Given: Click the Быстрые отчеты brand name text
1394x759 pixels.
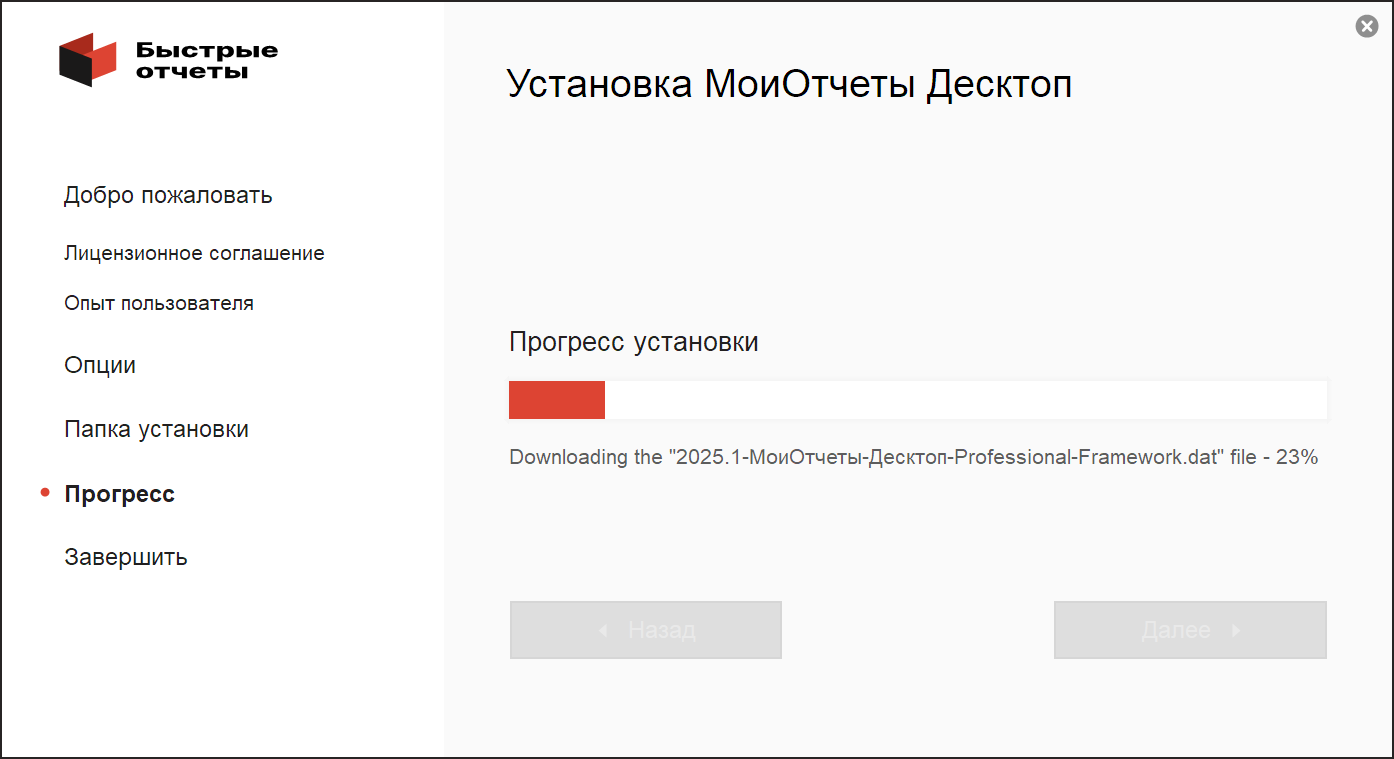Looking at the screenshot, I should (206, 60).
